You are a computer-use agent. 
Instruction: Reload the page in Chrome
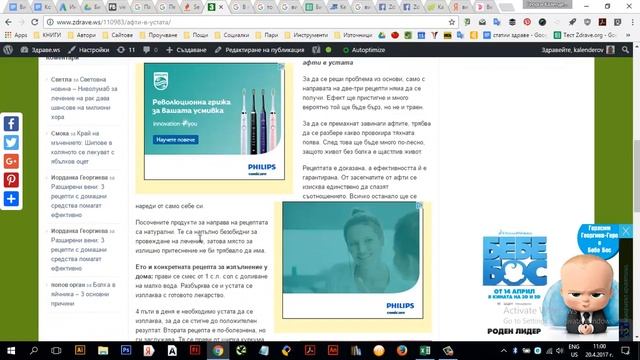(35, 22)
